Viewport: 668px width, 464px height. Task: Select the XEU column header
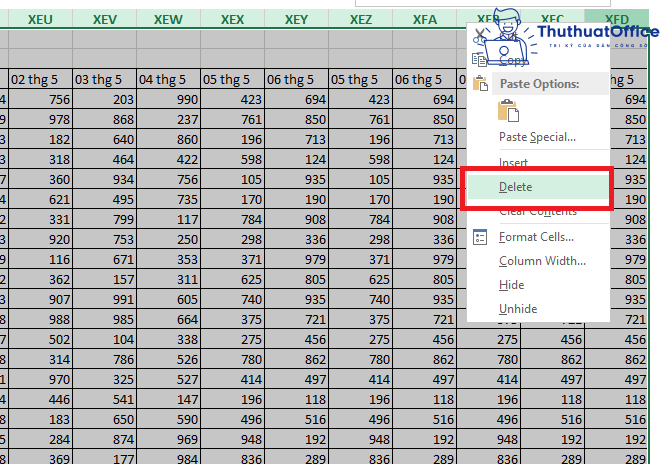40,19
